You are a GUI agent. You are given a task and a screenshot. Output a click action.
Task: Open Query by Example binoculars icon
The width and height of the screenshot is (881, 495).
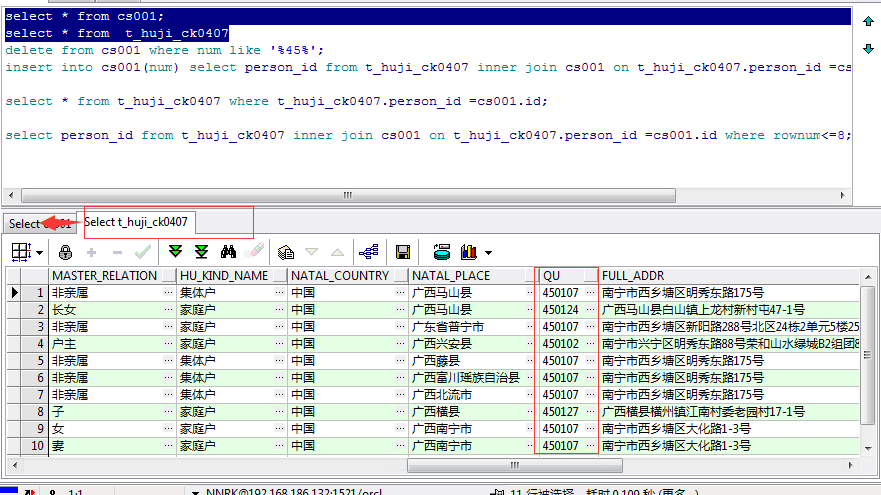coord(228,252)
